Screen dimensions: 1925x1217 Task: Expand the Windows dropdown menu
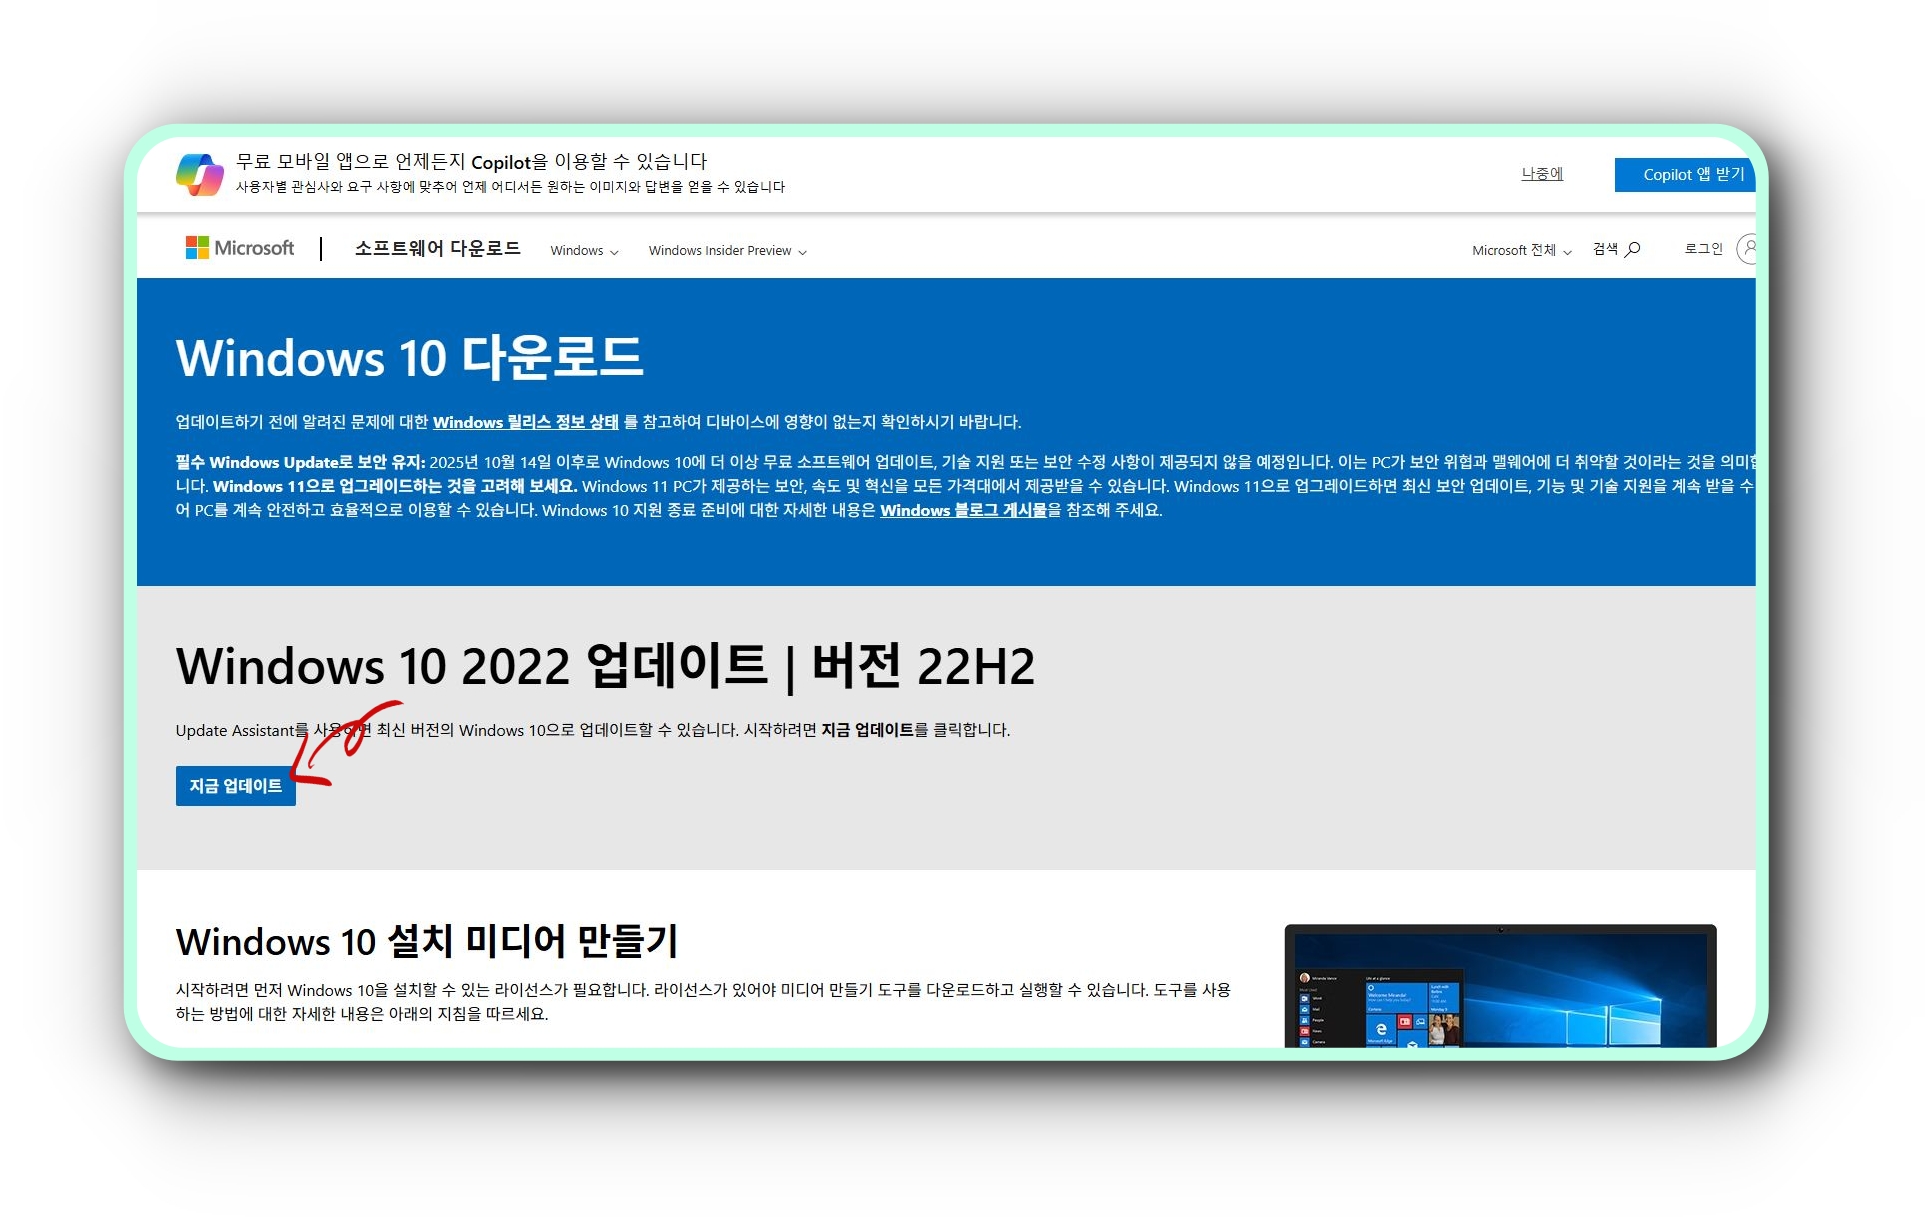[585, 250]
